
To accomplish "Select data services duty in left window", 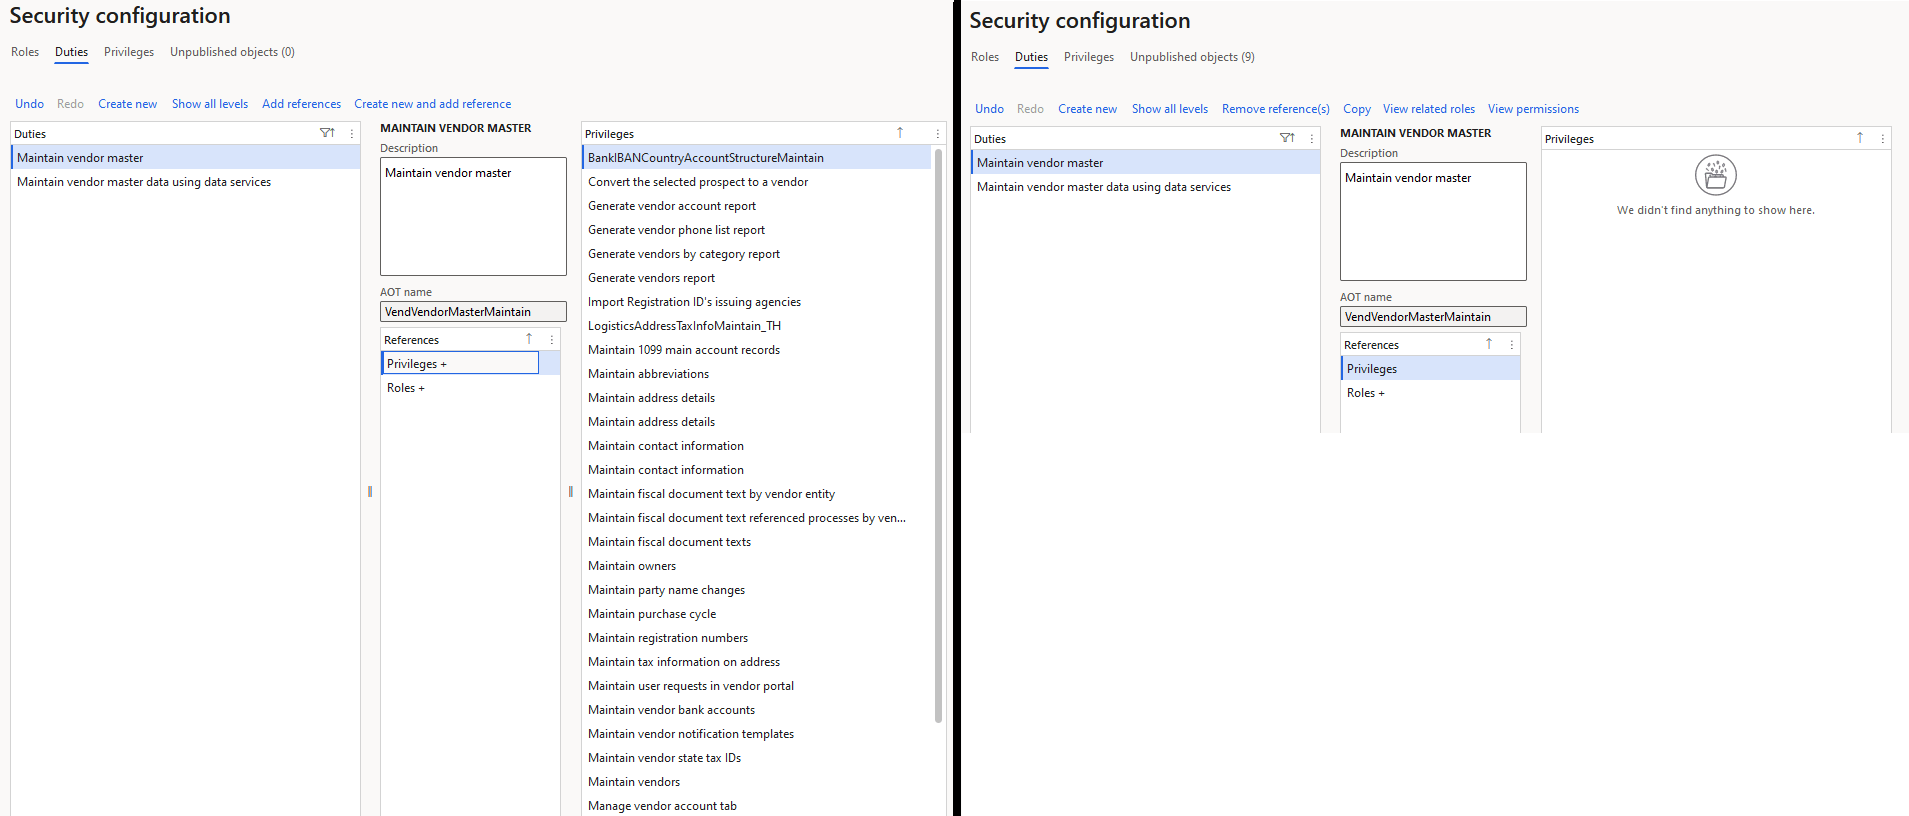I will click(x=185, y=182).
